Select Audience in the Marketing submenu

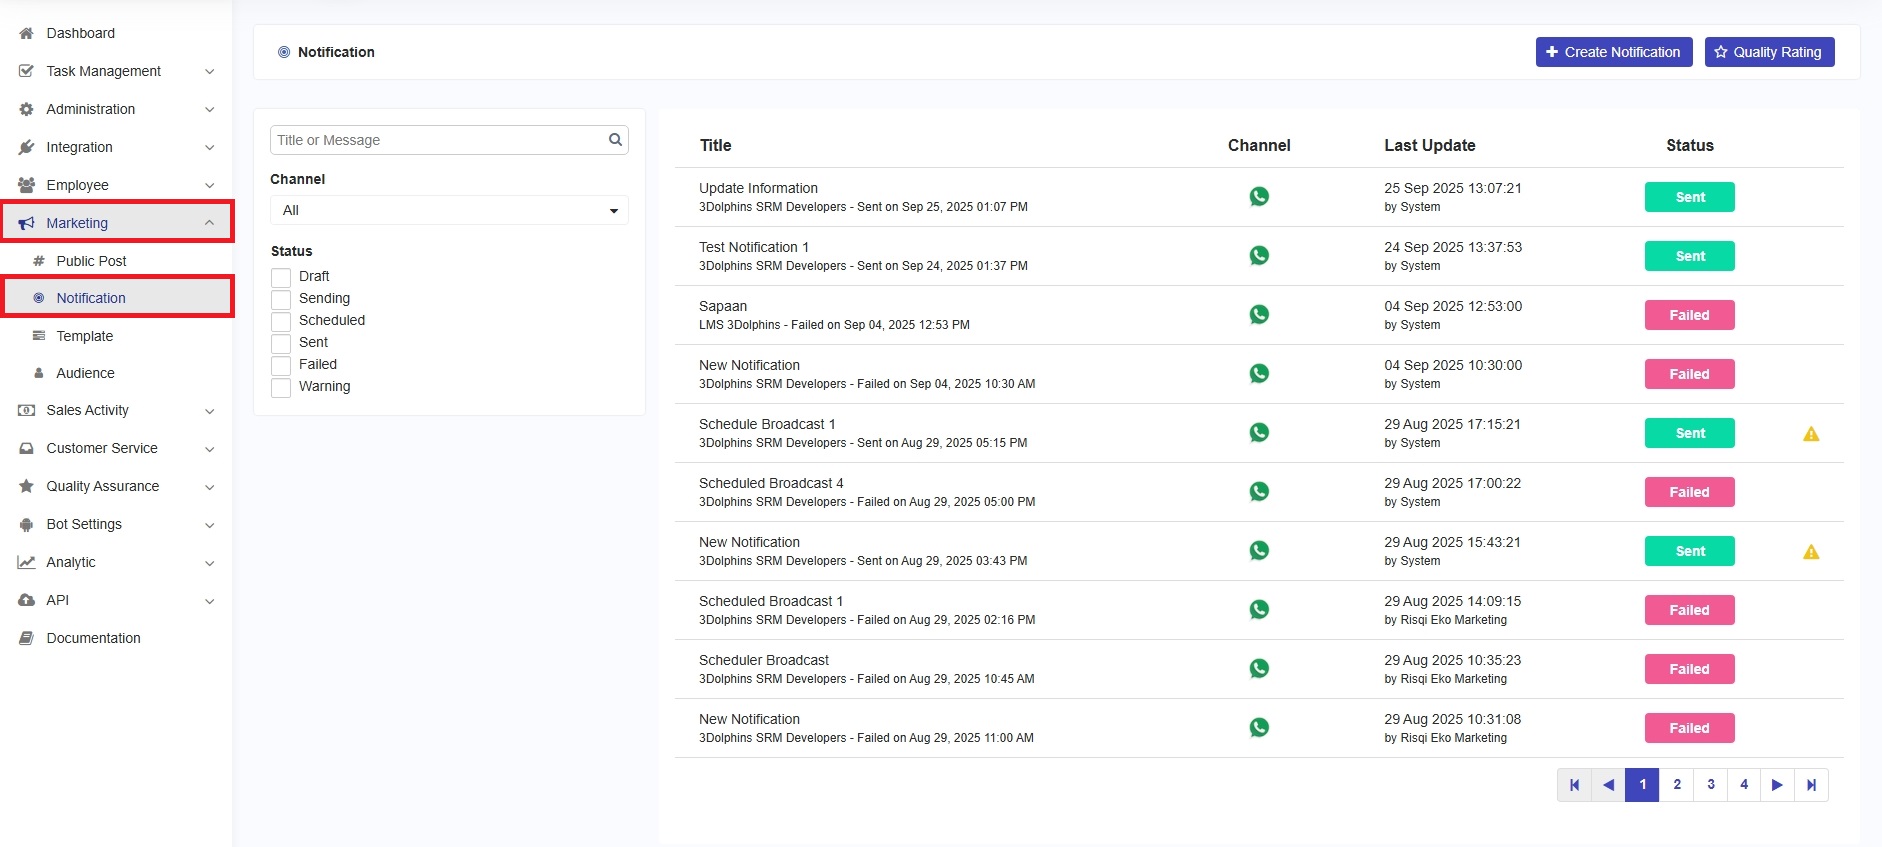point(85,373)
